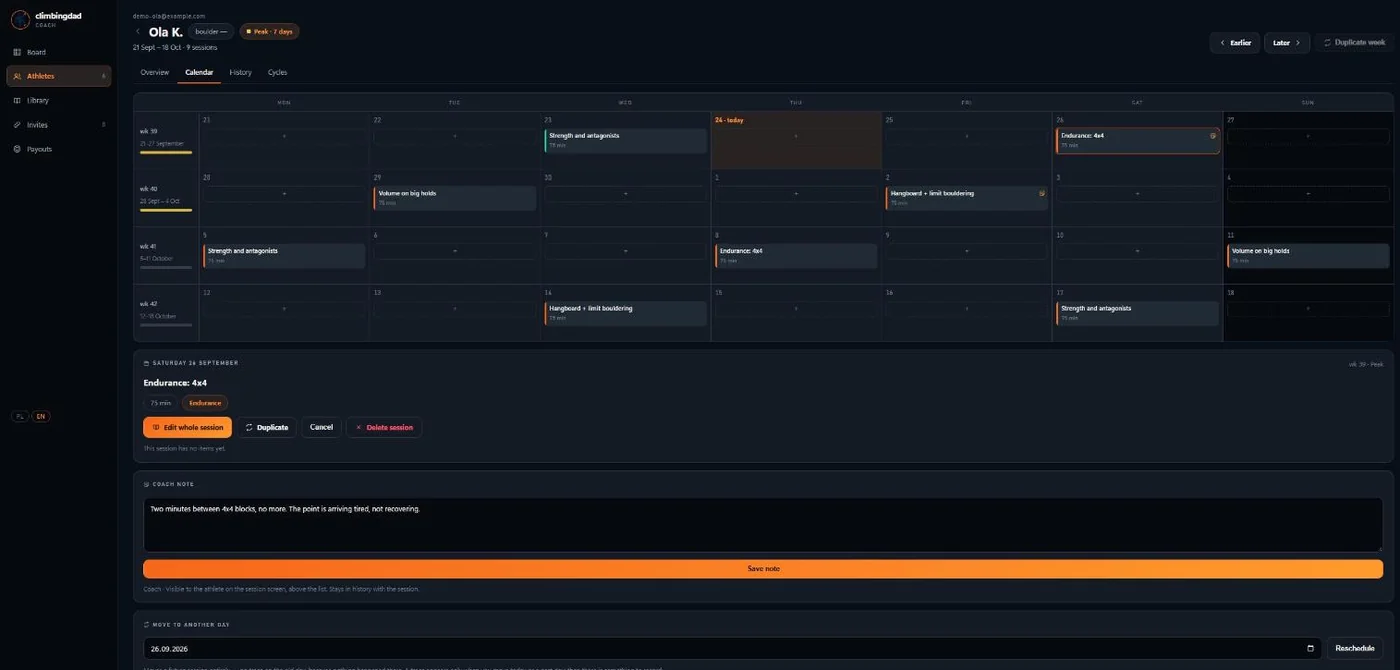Select the Calendar tab
Screen dimensions: 1400x670
tap(199, 72)
